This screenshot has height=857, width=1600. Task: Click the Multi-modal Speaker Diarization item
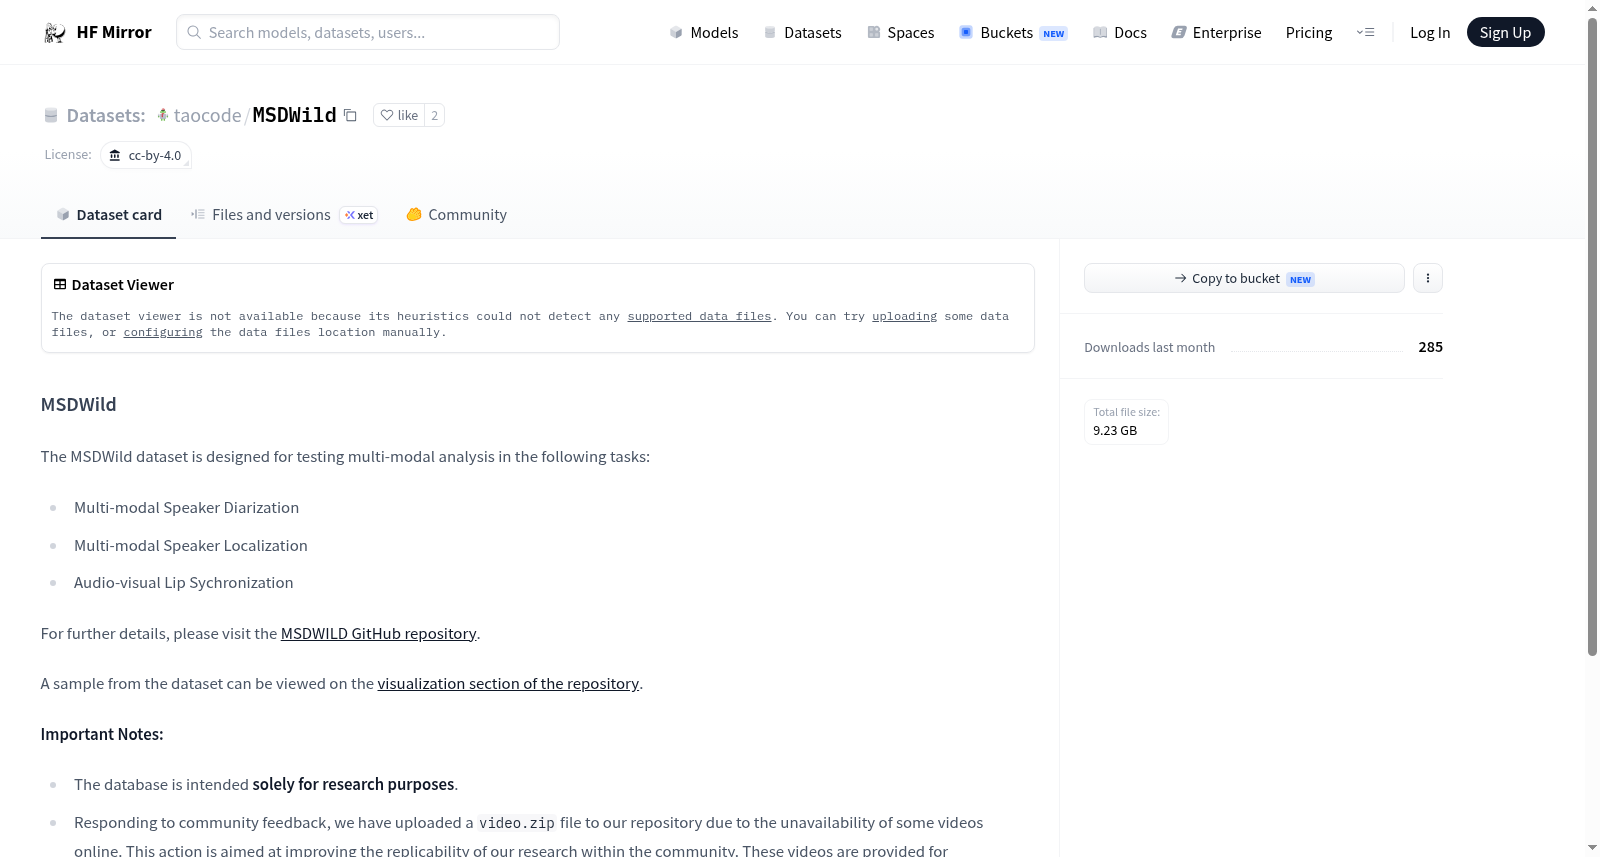tap(186, 507)
